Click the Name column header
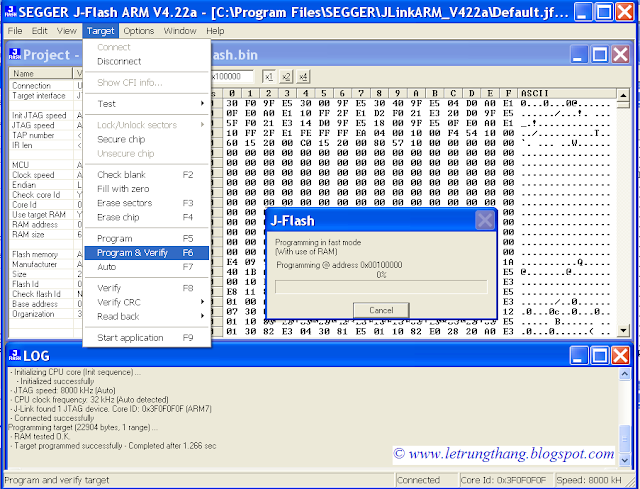 (x=41, y=73)
